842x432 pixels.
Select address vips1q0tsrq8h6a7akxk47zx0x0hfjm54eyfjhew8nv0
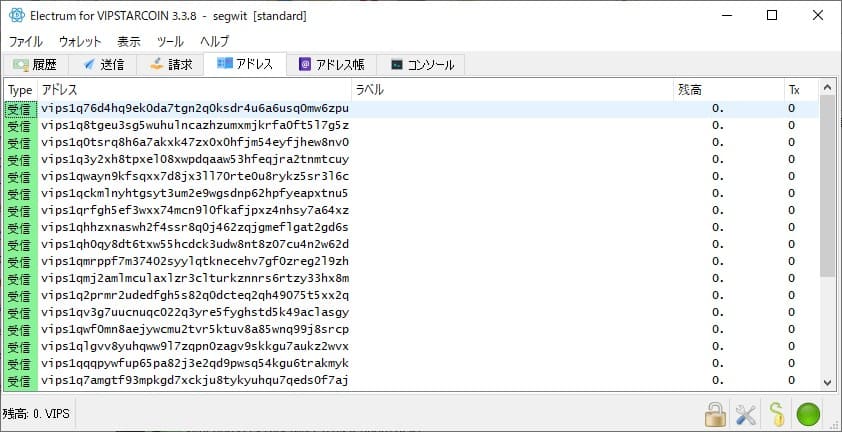tap(195, 143)
